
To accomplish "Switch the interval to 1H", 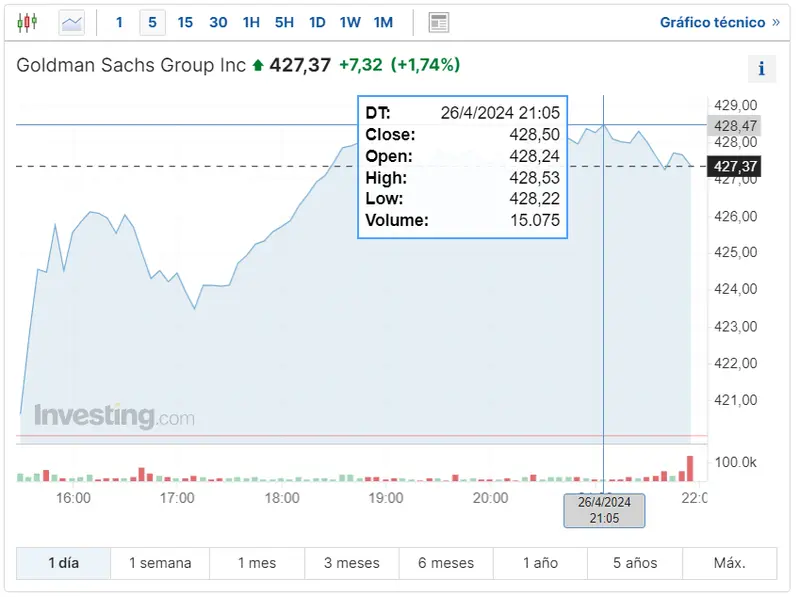I will coord(251,22).
